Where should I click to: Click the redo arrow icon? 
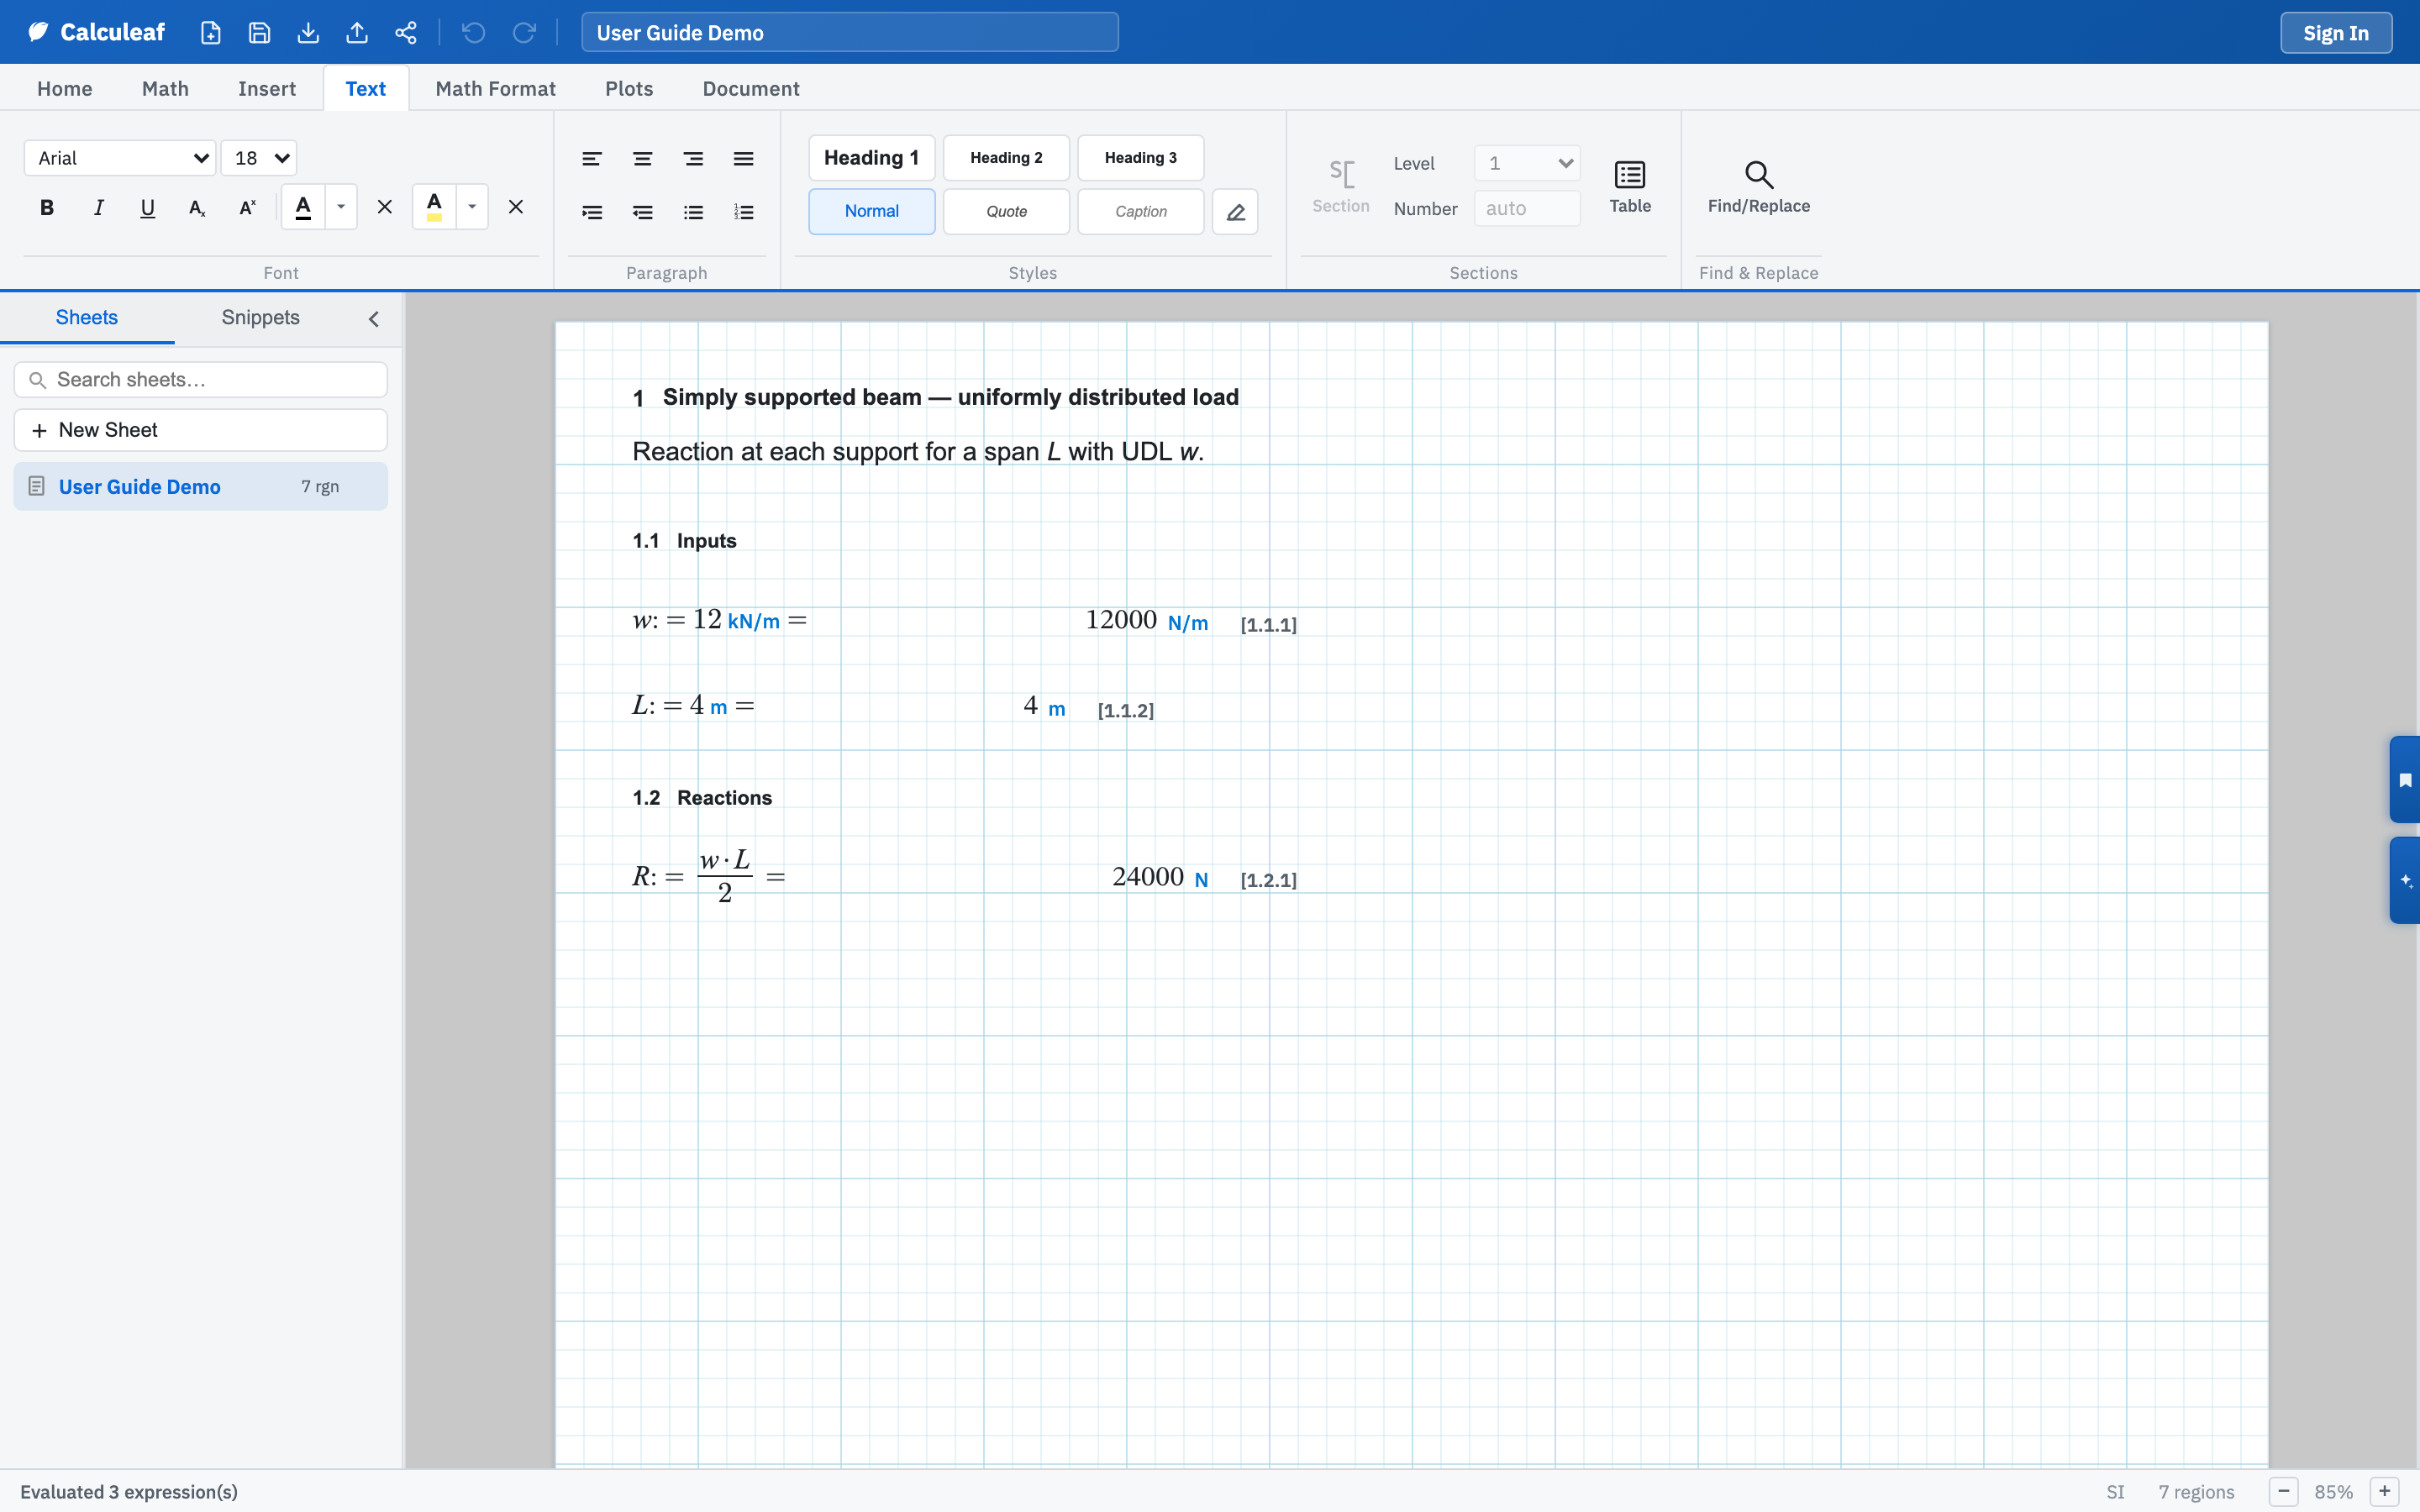[x=524, y=32]
